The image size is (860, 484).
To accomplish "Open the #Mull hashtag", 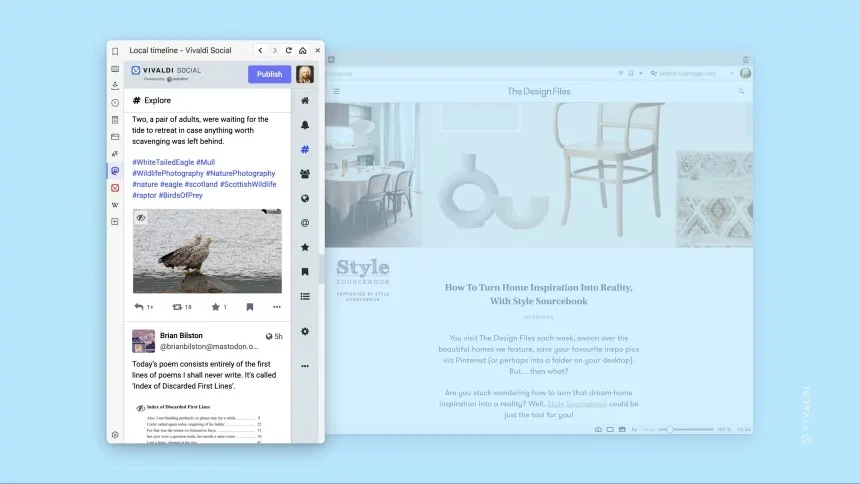I will coord(206,162).
